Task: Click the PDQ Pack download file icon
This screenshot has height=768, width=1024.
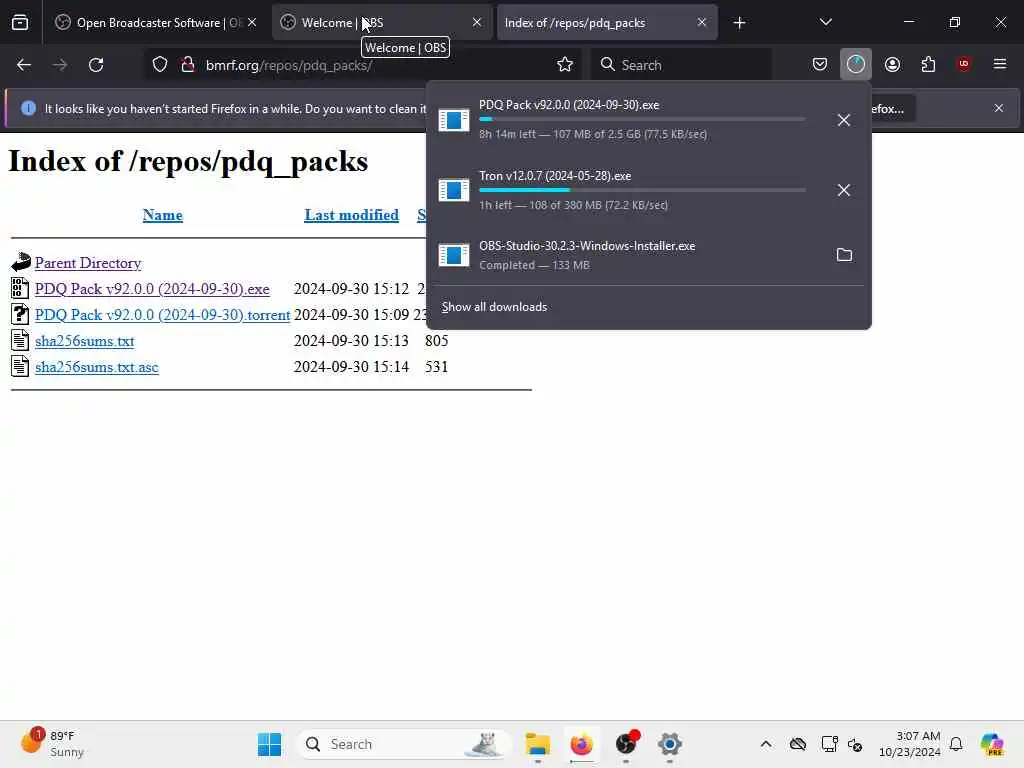Action: (454, 120)
